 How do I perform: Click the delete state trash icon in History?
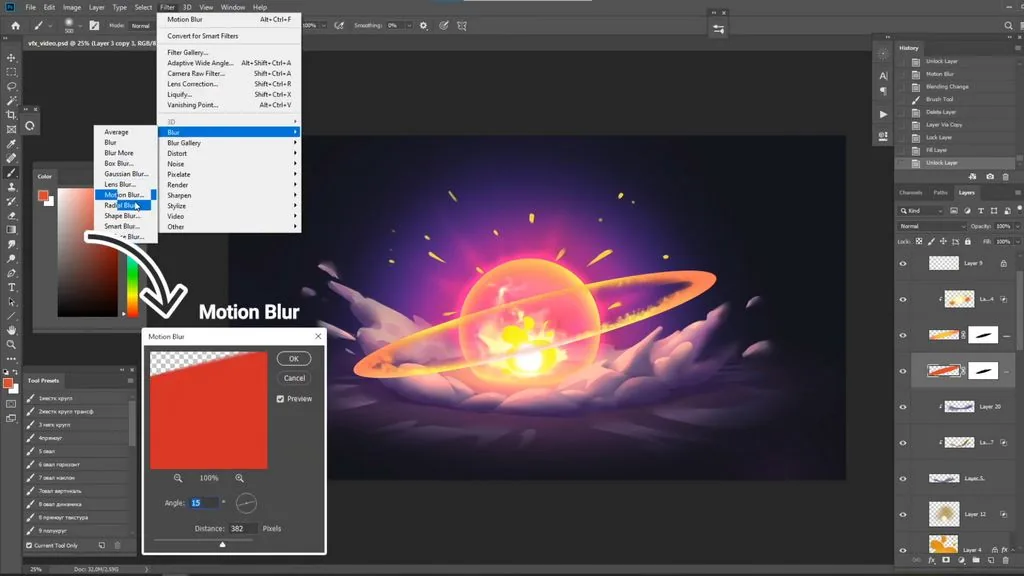click(1006, 177)
